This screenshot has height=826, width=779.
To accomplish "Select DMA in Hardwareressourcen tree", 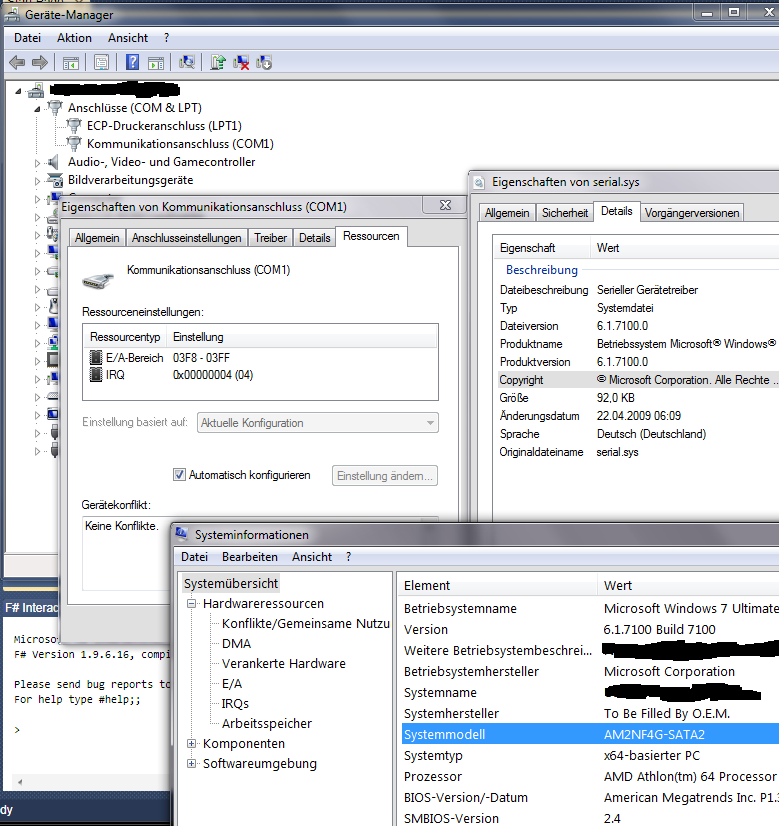I will click(x=236, y=644).
